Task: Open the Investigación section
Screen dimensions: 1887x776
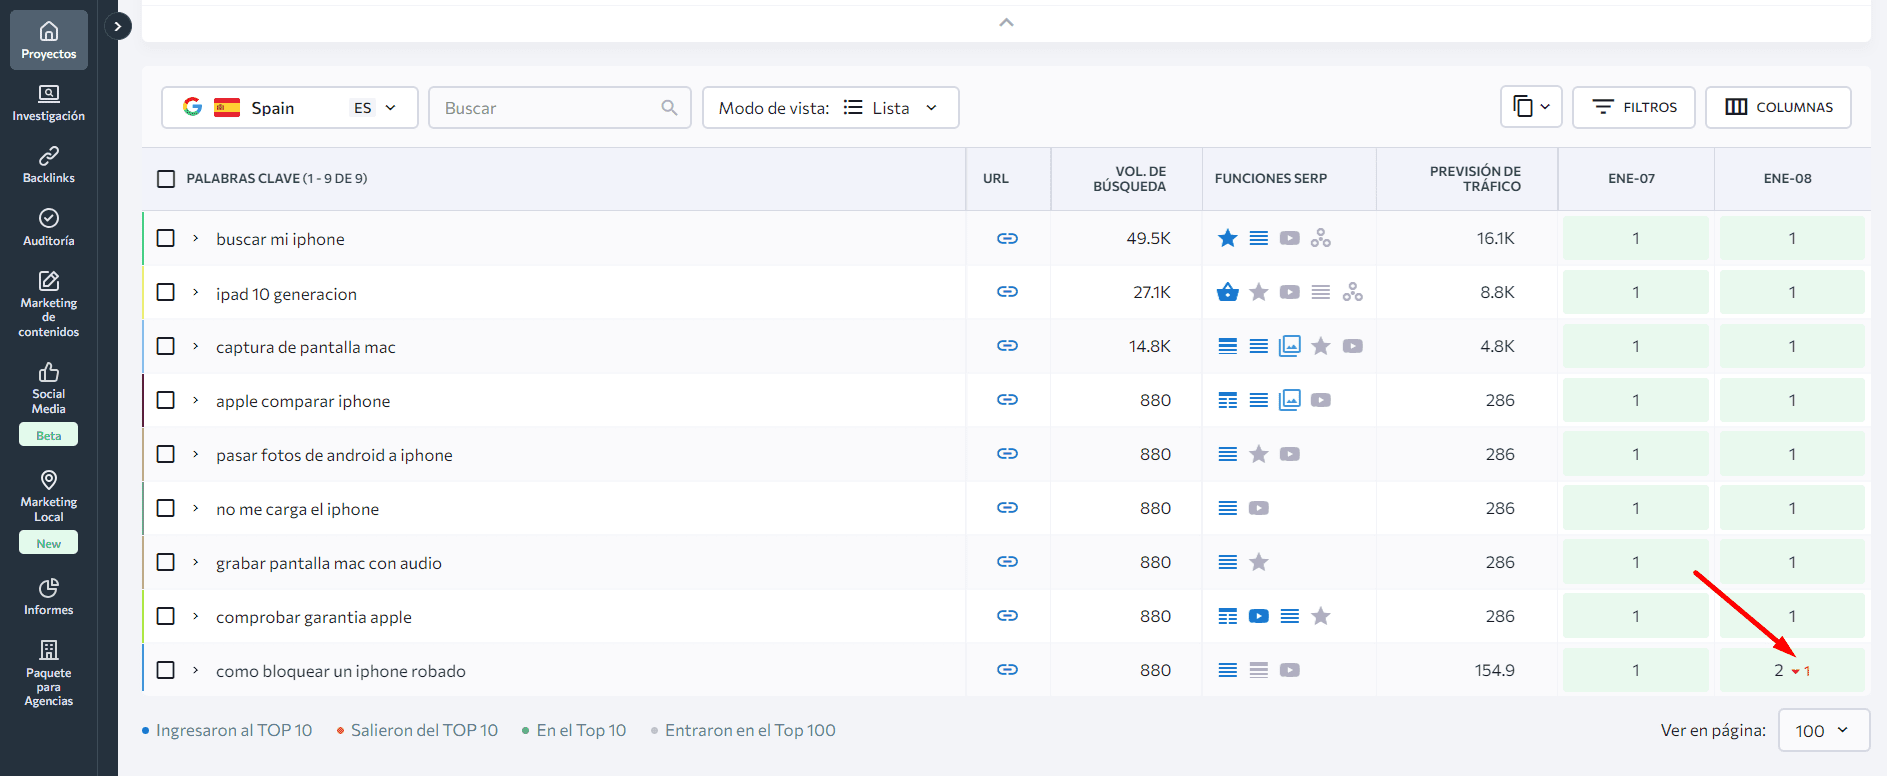Action: point(49,104)
